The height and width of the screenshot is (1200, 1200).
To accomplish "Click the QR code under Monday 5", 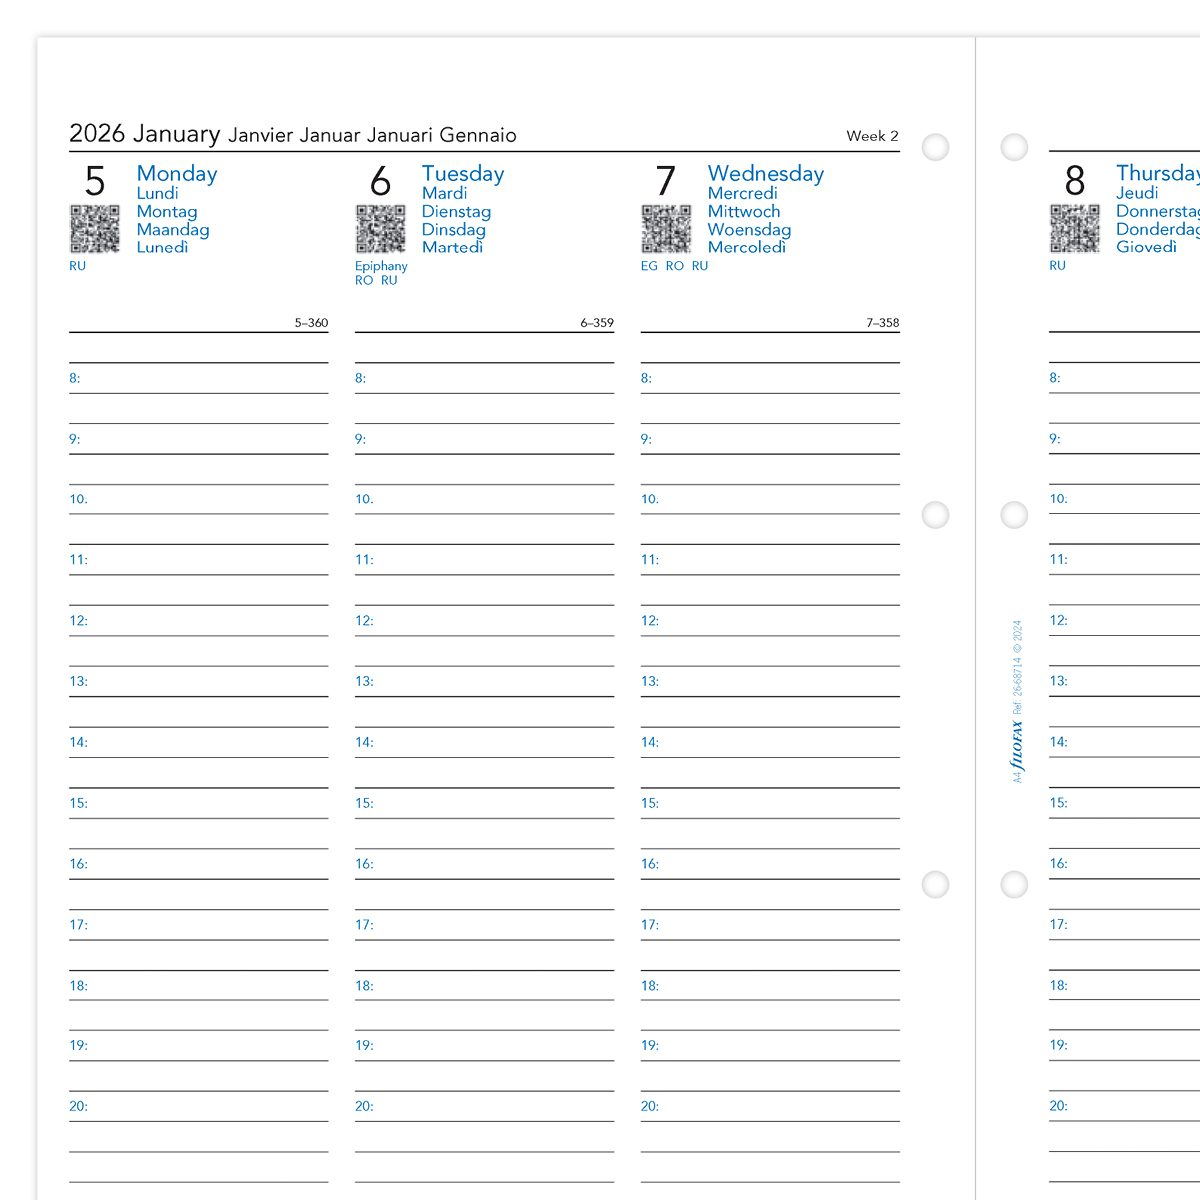I will tap(95, 229).
